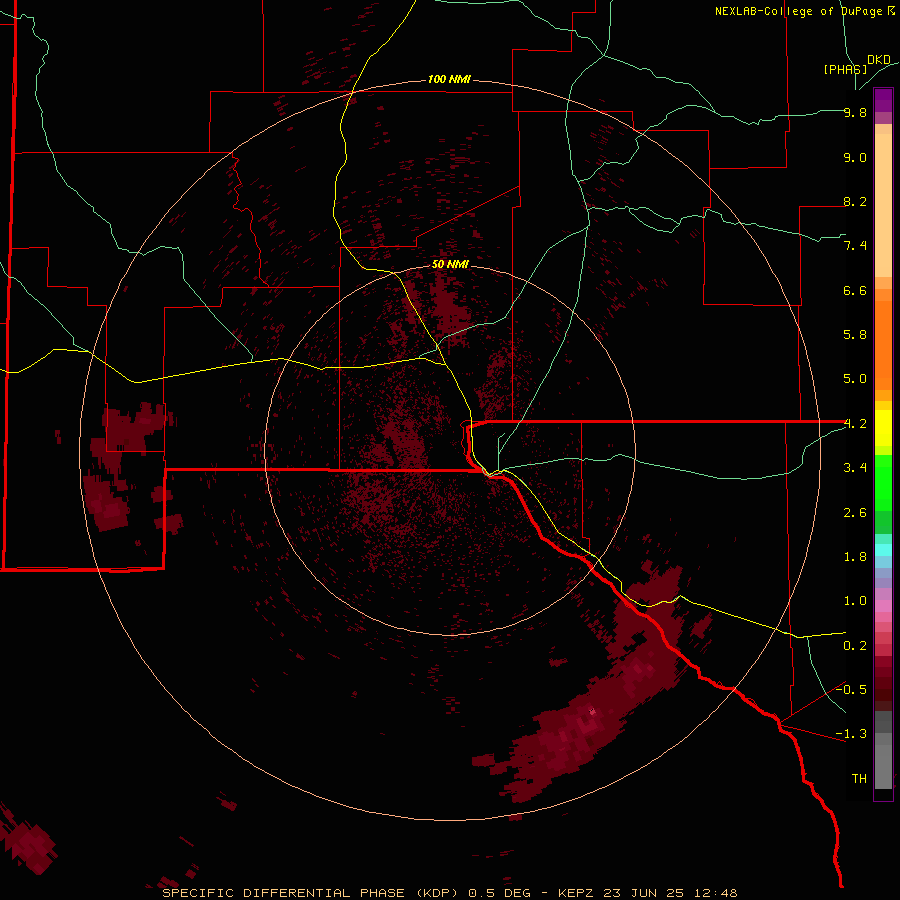
Task: Pick the yellow segment of the color bar
Action: click(x=883, y=428)
